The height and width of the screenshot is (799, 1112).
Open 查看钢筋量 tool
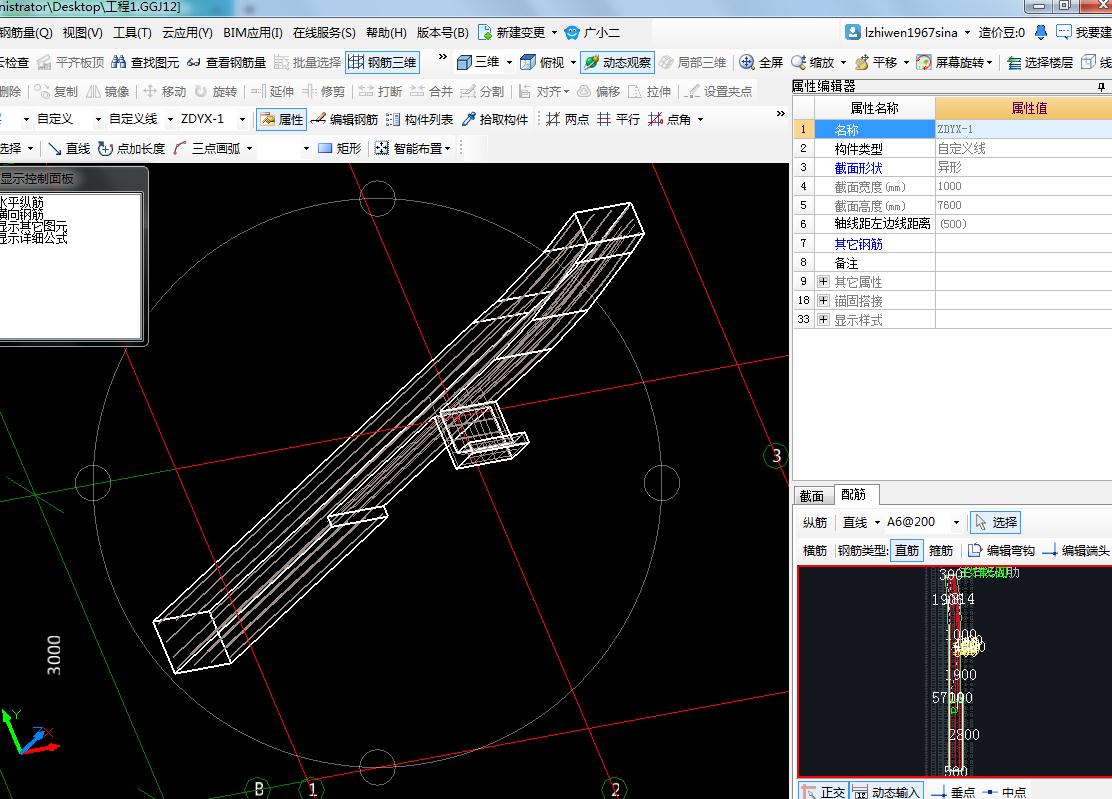(226, 62)
